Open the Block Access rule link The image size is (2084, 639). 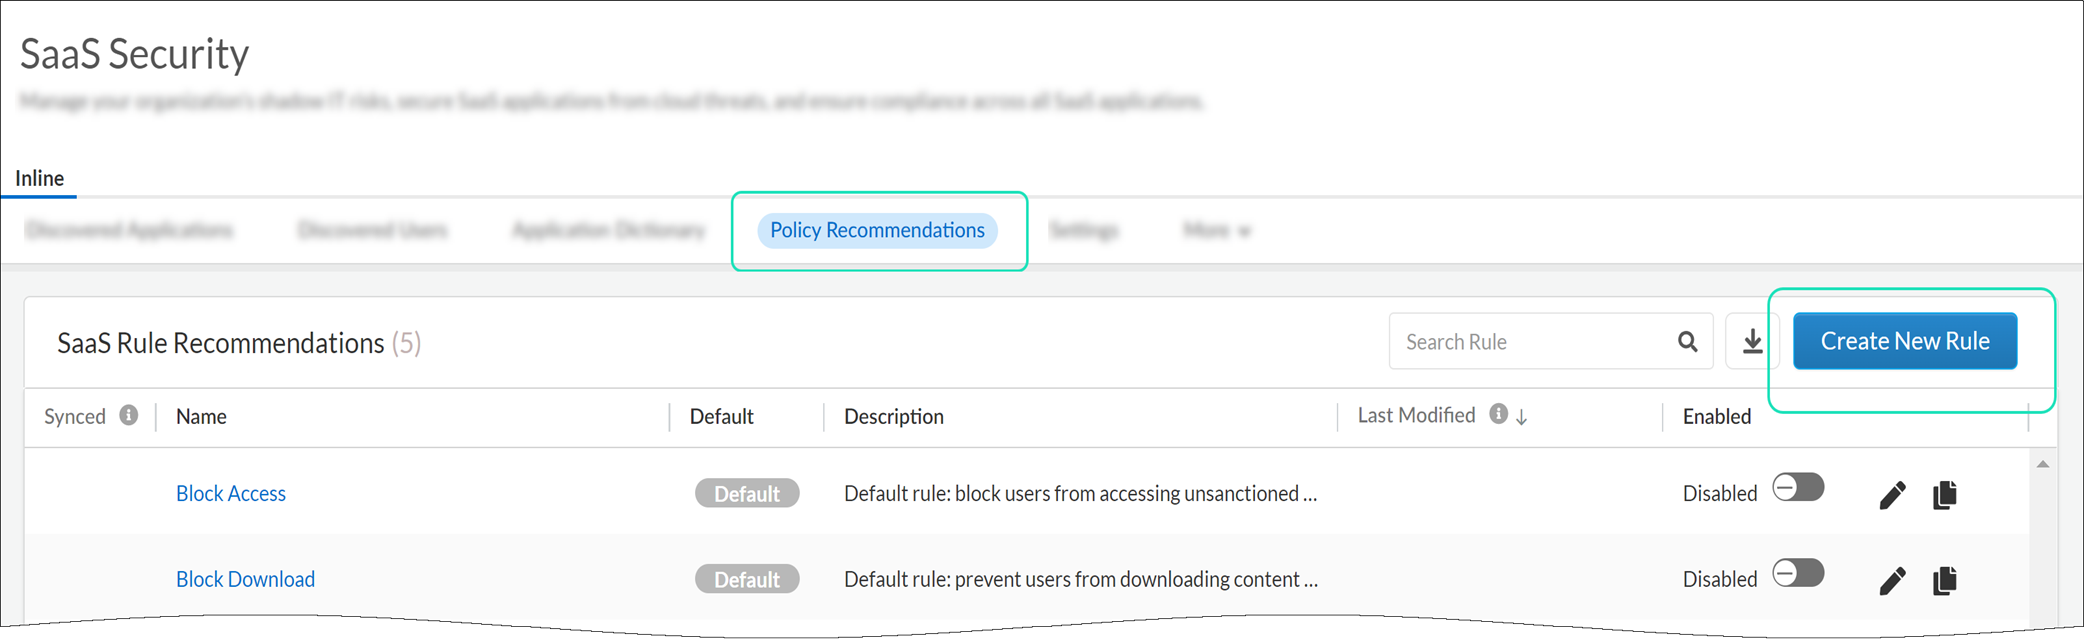tap(231, 494)
